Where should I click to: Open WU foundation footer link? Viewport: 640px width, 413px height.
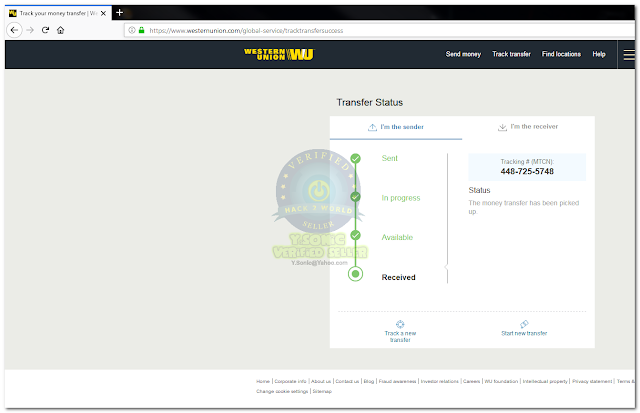coord(501,381)
